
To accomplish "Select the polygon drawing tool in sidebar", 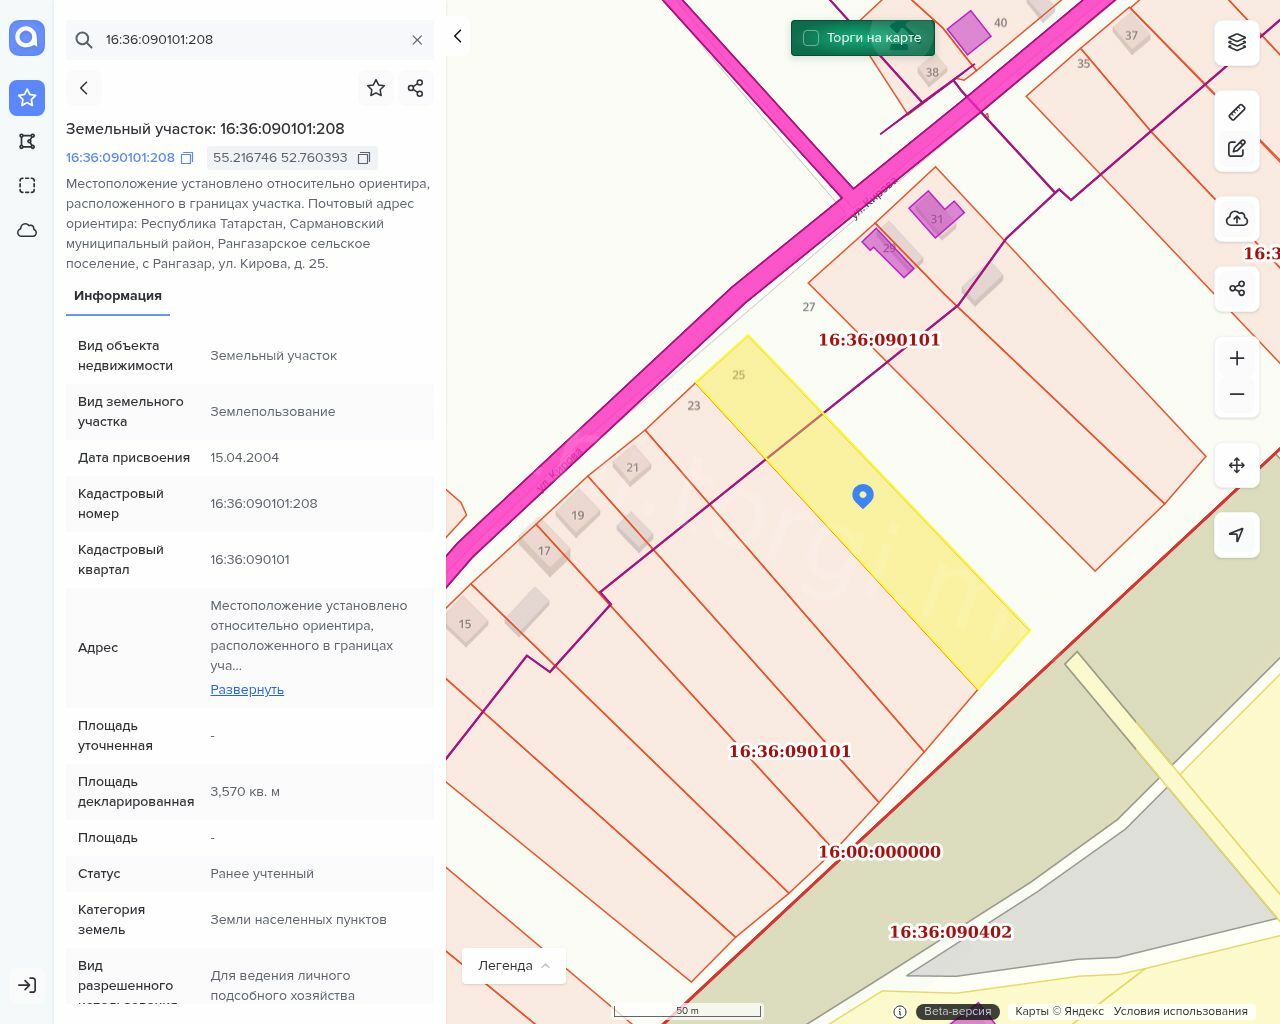I will click(x=27, y=142).
